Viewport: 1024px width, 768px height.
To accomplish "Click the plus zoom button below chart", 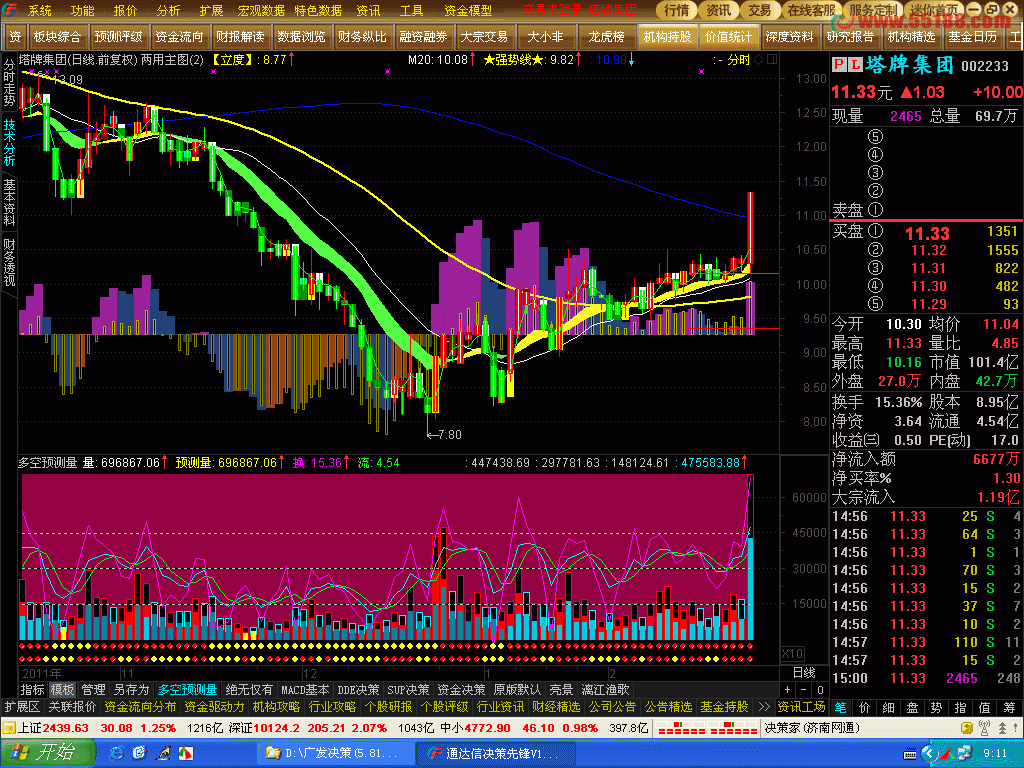I will point(788,690).
